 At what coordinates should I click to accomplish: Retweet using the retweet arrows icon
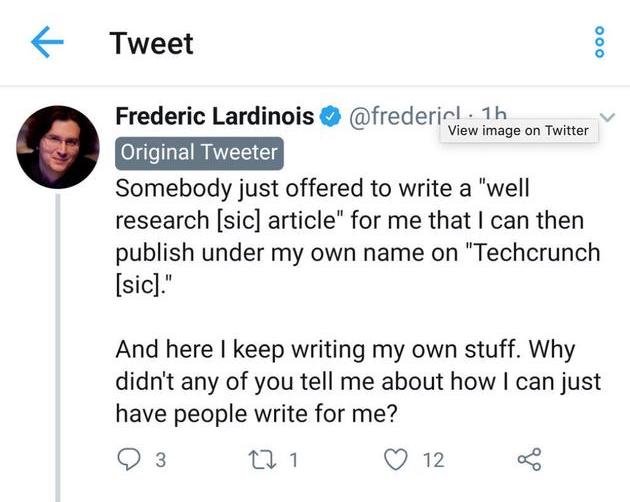tap(262, 459)
